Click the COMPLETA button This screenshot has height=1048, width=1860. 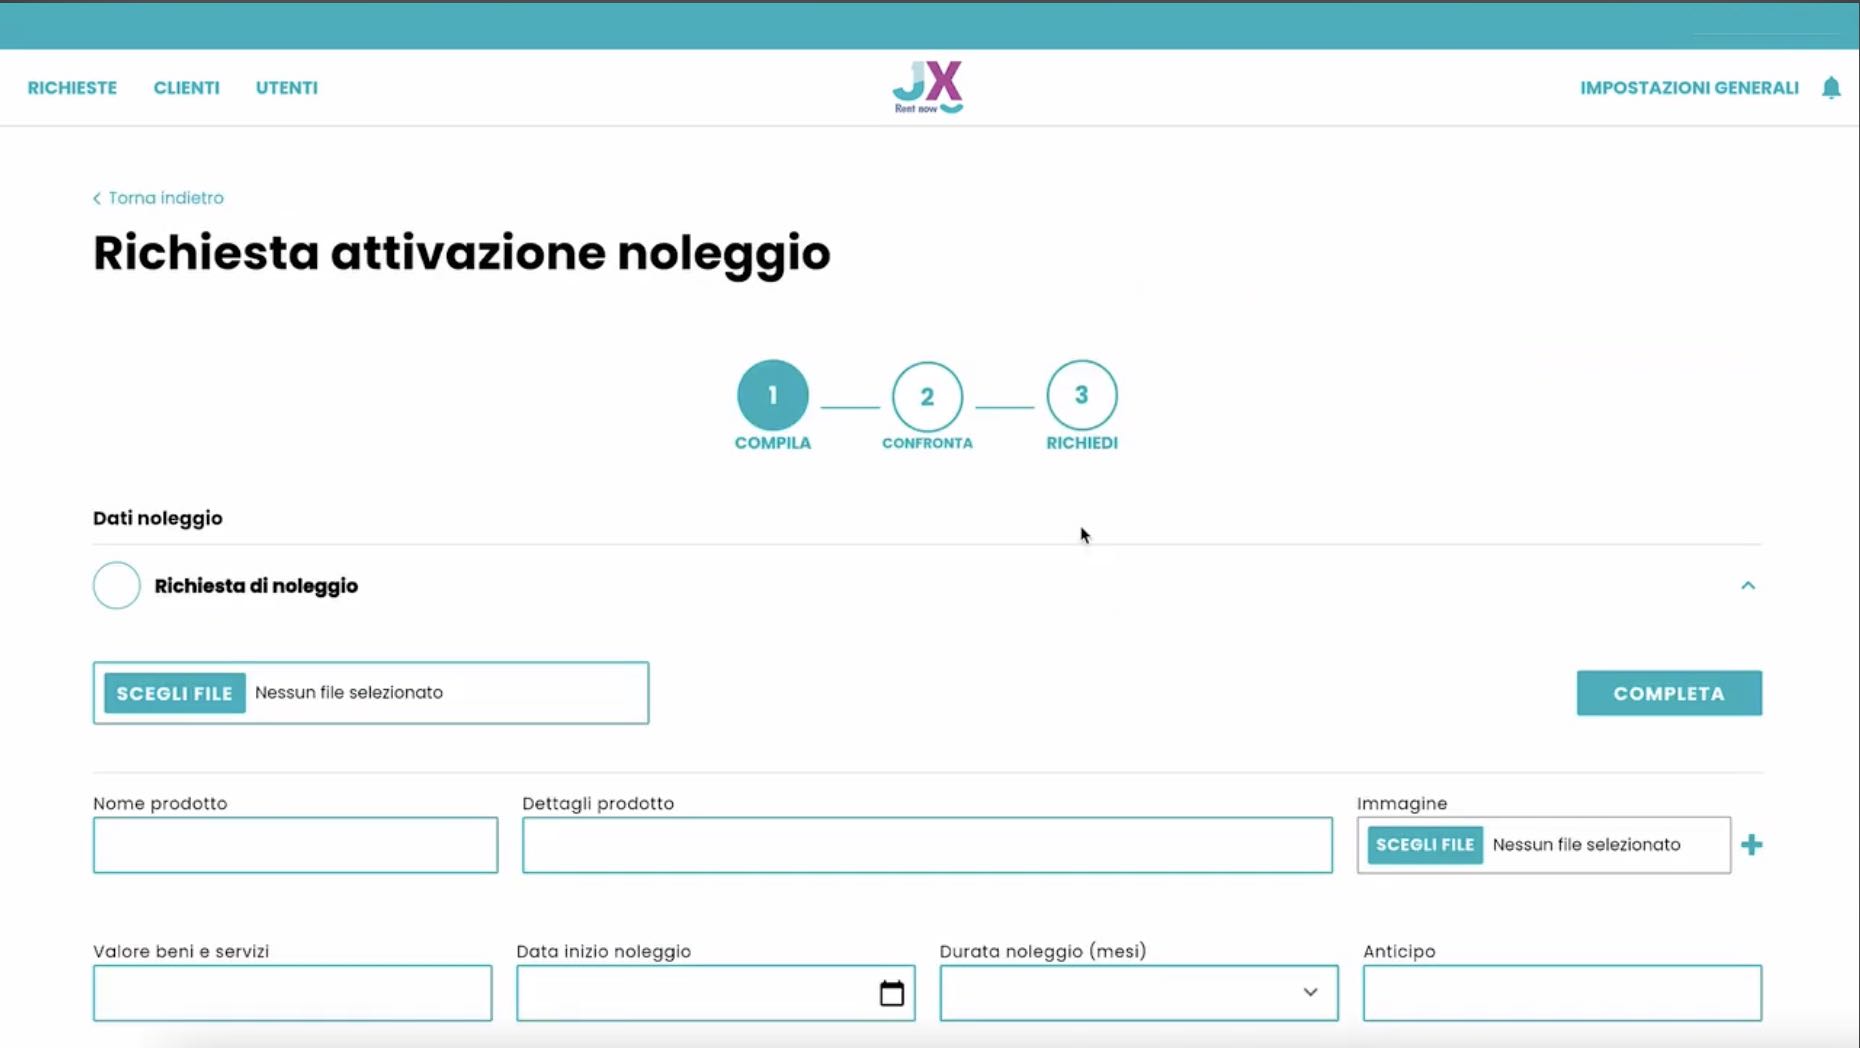pos(1668,692)
